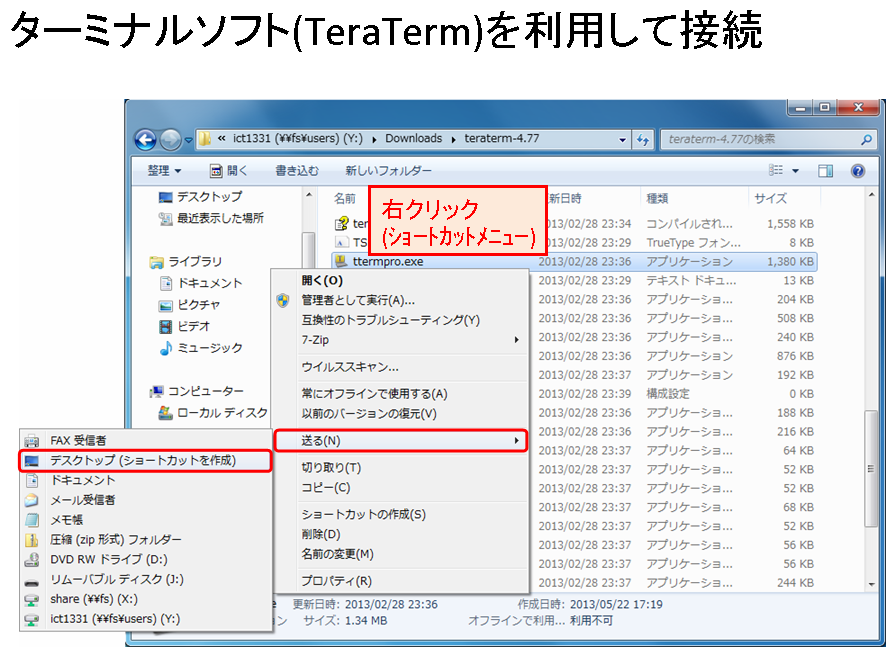Click the ビデオ library icon

[x=166, y=327]
